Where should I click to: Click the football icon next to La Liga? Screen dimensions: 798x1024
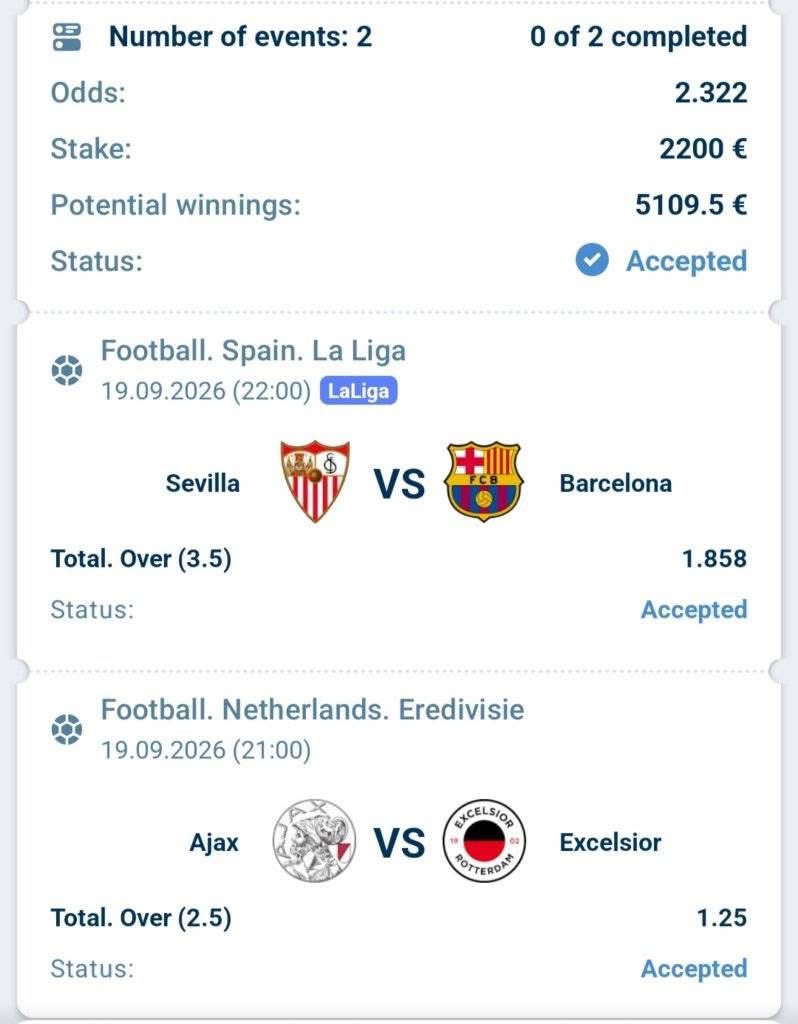click(x=67, y=370)
